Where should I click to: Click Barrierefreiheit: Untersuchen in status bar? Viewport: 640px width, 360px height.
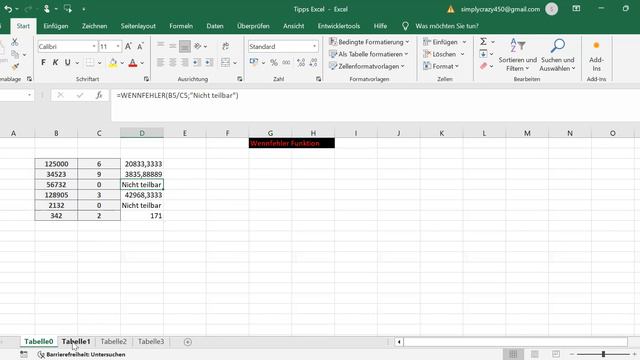tap(82, 354)
